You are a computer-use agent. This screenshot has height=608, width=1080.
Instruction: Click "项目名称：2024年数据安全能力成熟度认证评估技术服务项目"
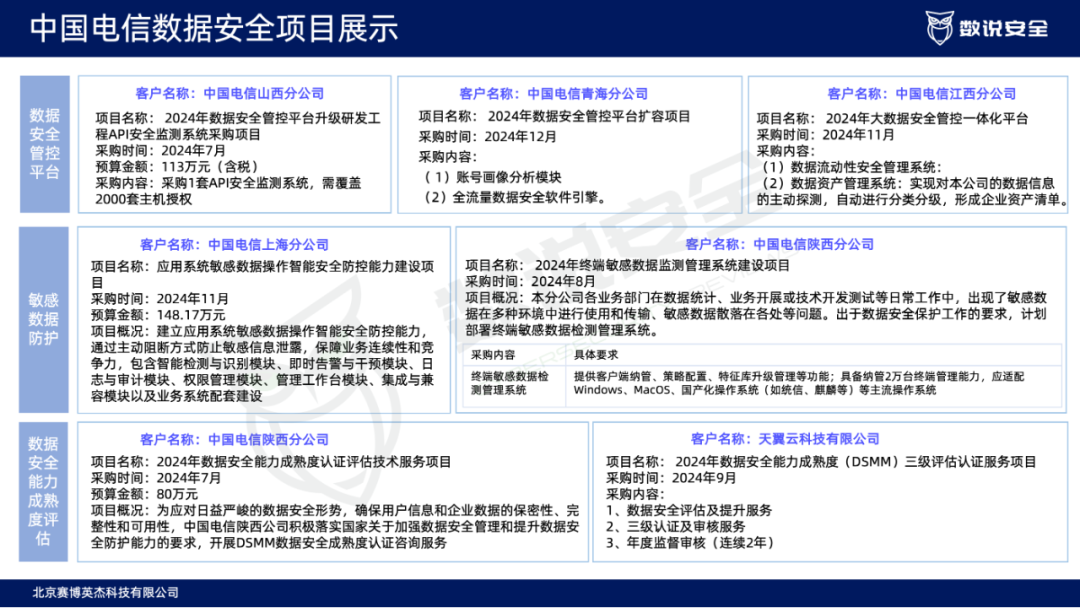271,461
